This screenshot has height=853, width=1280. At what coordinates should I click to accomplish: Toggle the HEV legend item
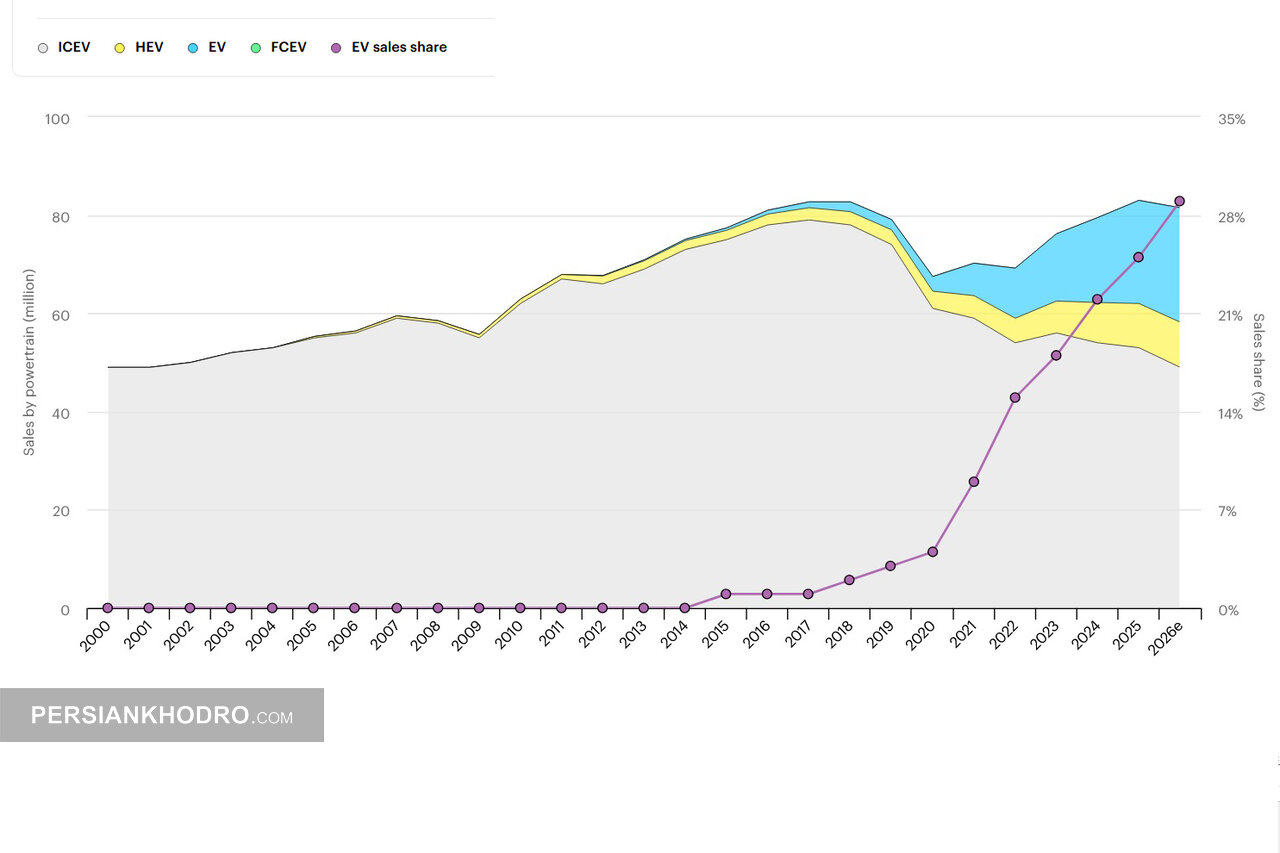tap(140, 47)
